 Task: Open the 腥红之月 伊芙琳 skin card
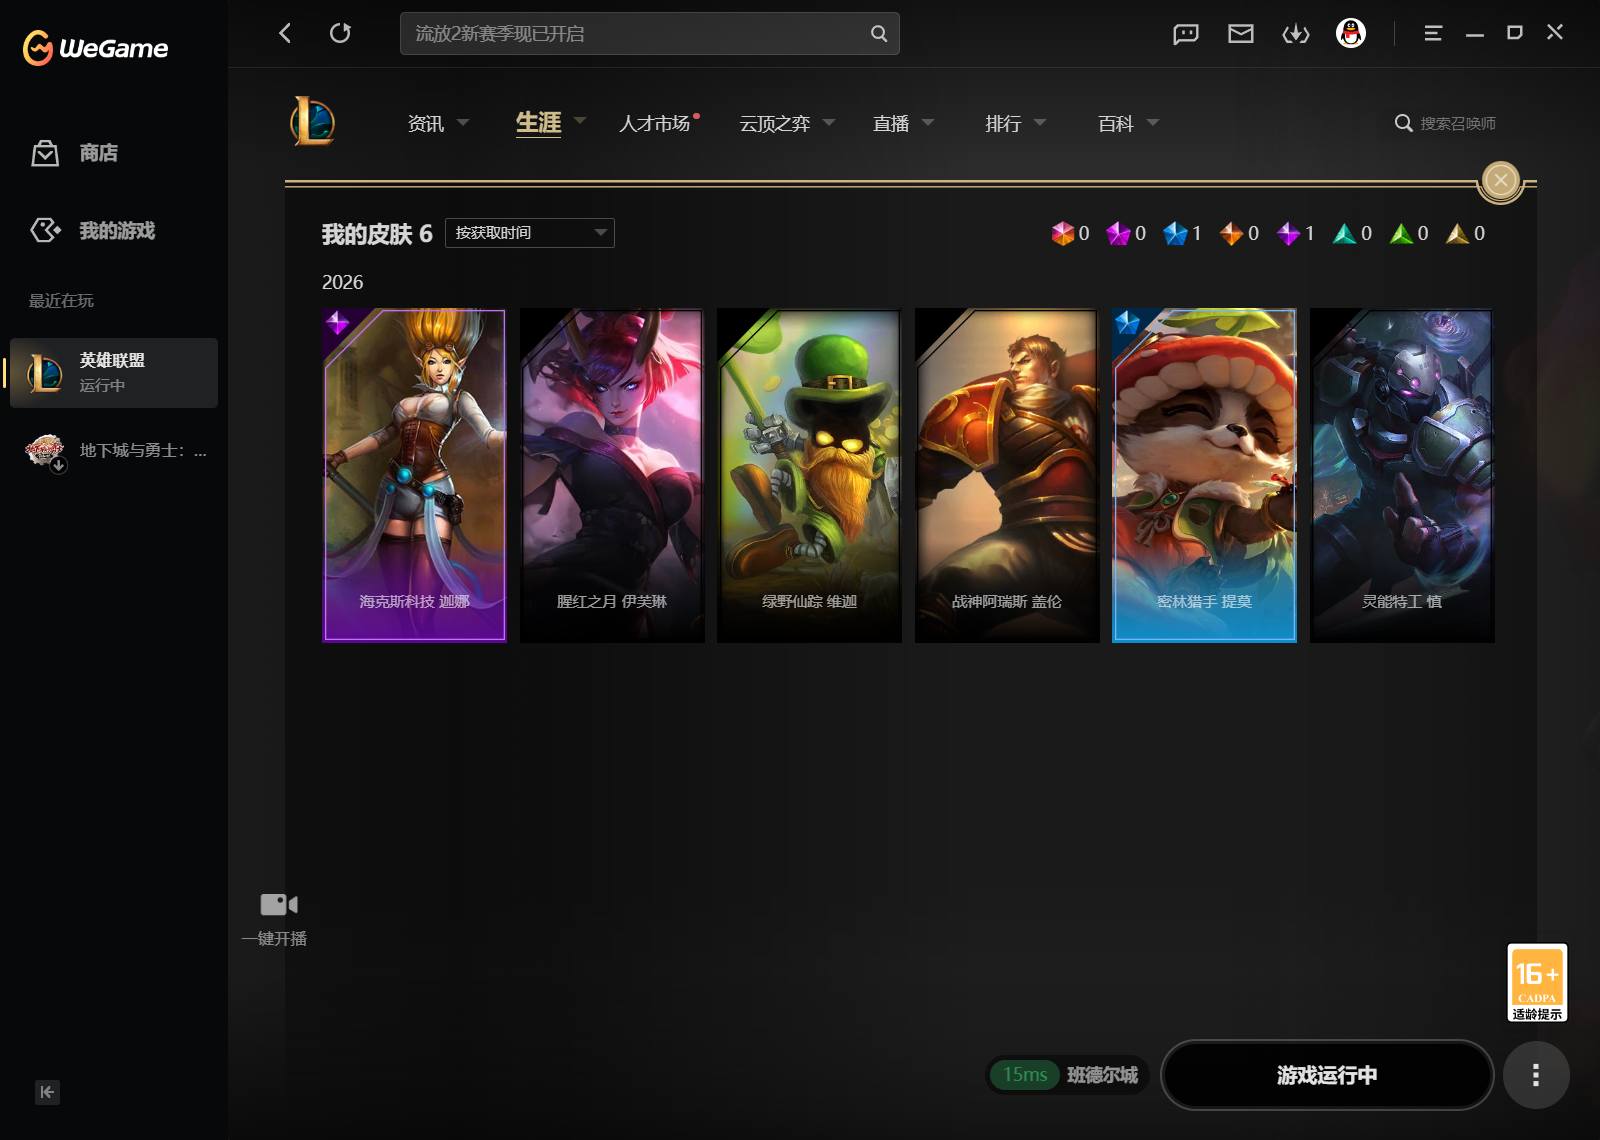[x=612, y=475]
